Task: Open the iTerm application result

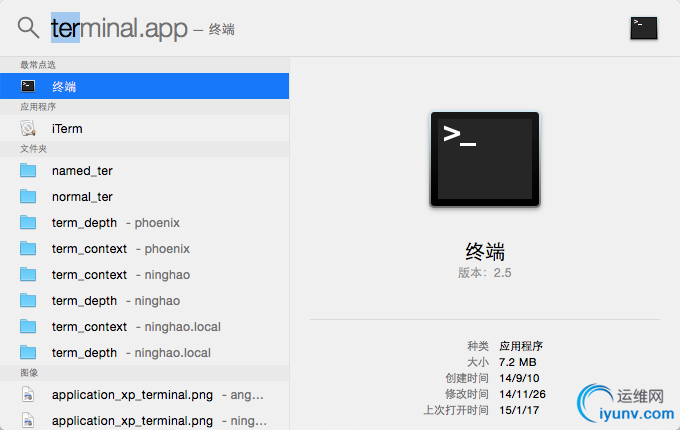Action: [144, 128]
